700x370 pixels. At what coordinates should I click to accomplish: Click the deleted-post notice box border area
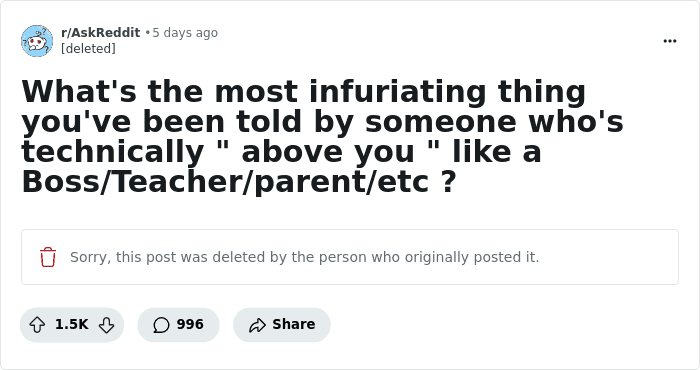350,257
